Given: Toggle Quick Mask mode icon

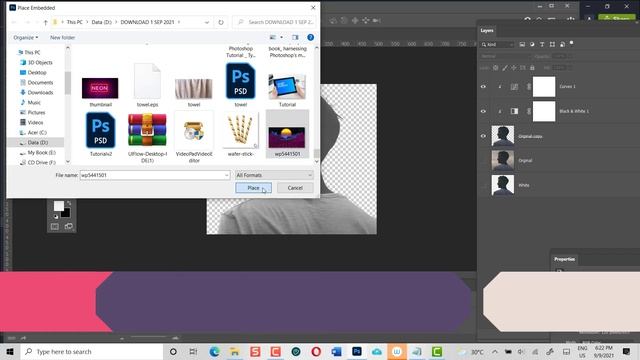Looking at the screenshot, I should 55,227.
